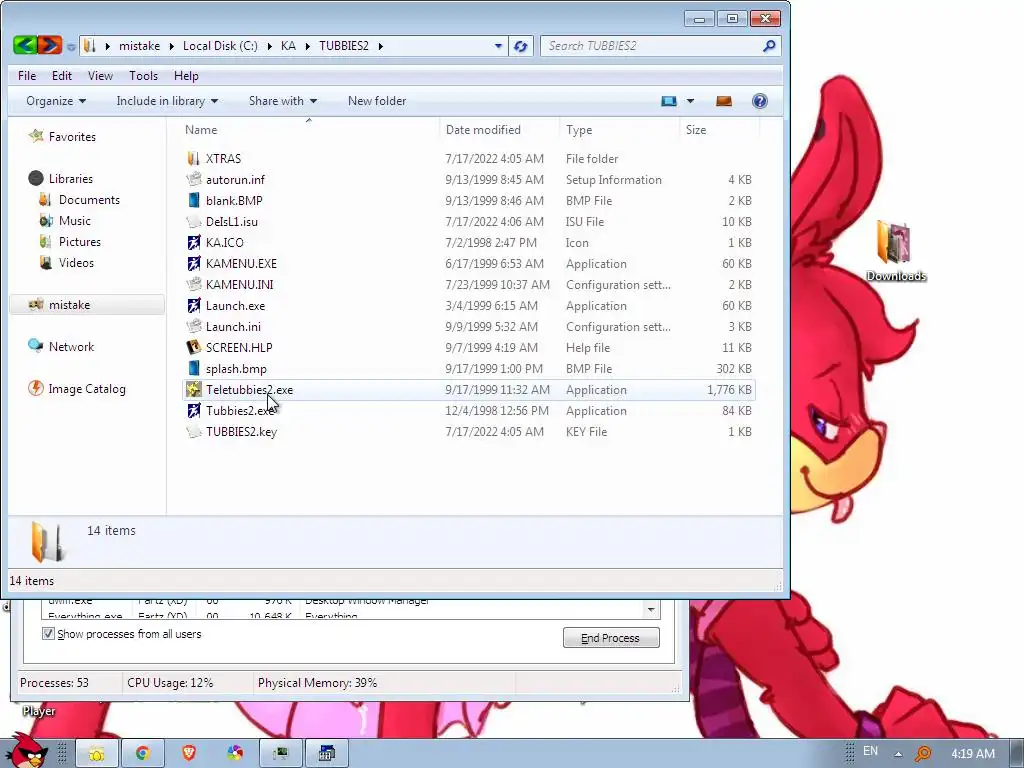Sort by Date modified column header
This screenshot has height=768, width=1024.
(x=500, y=130)
